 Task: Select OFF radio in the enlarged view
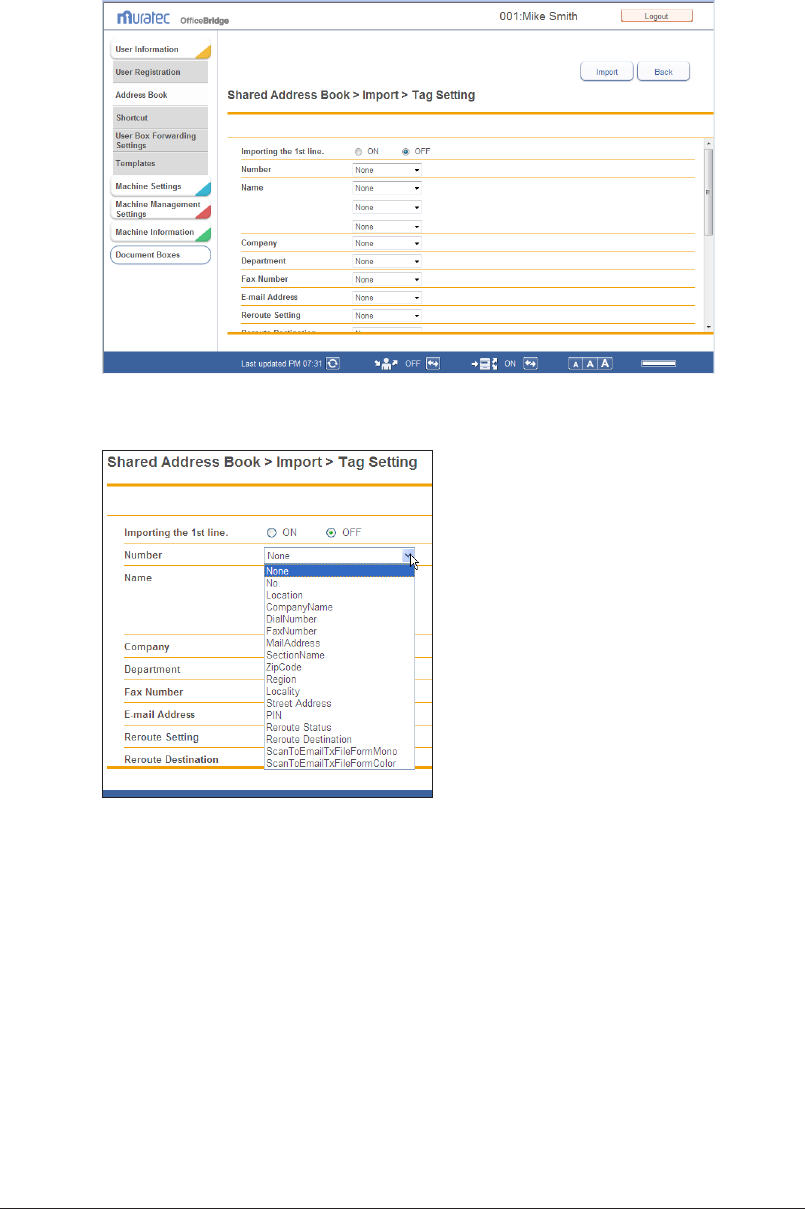pos(332,532)
